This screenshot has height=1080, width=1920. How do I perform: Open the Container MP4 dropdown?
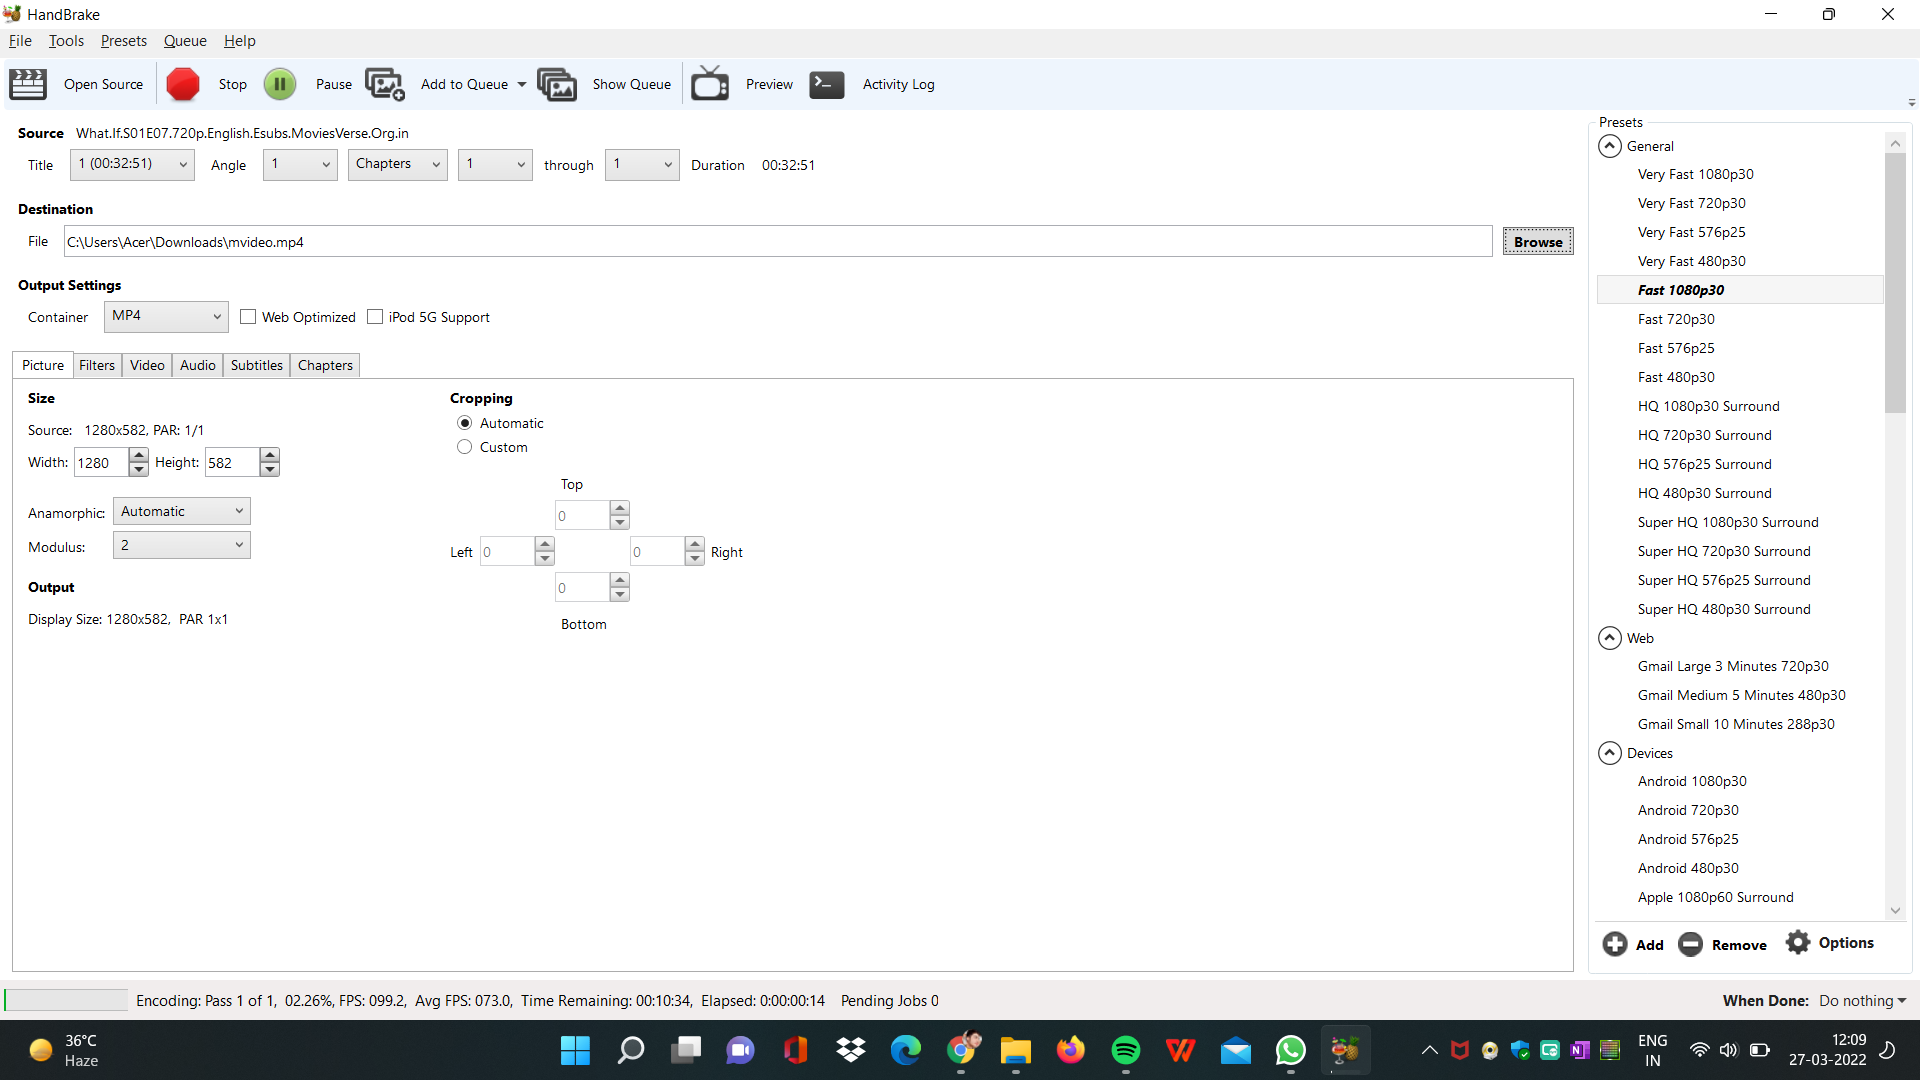[166, 316]
